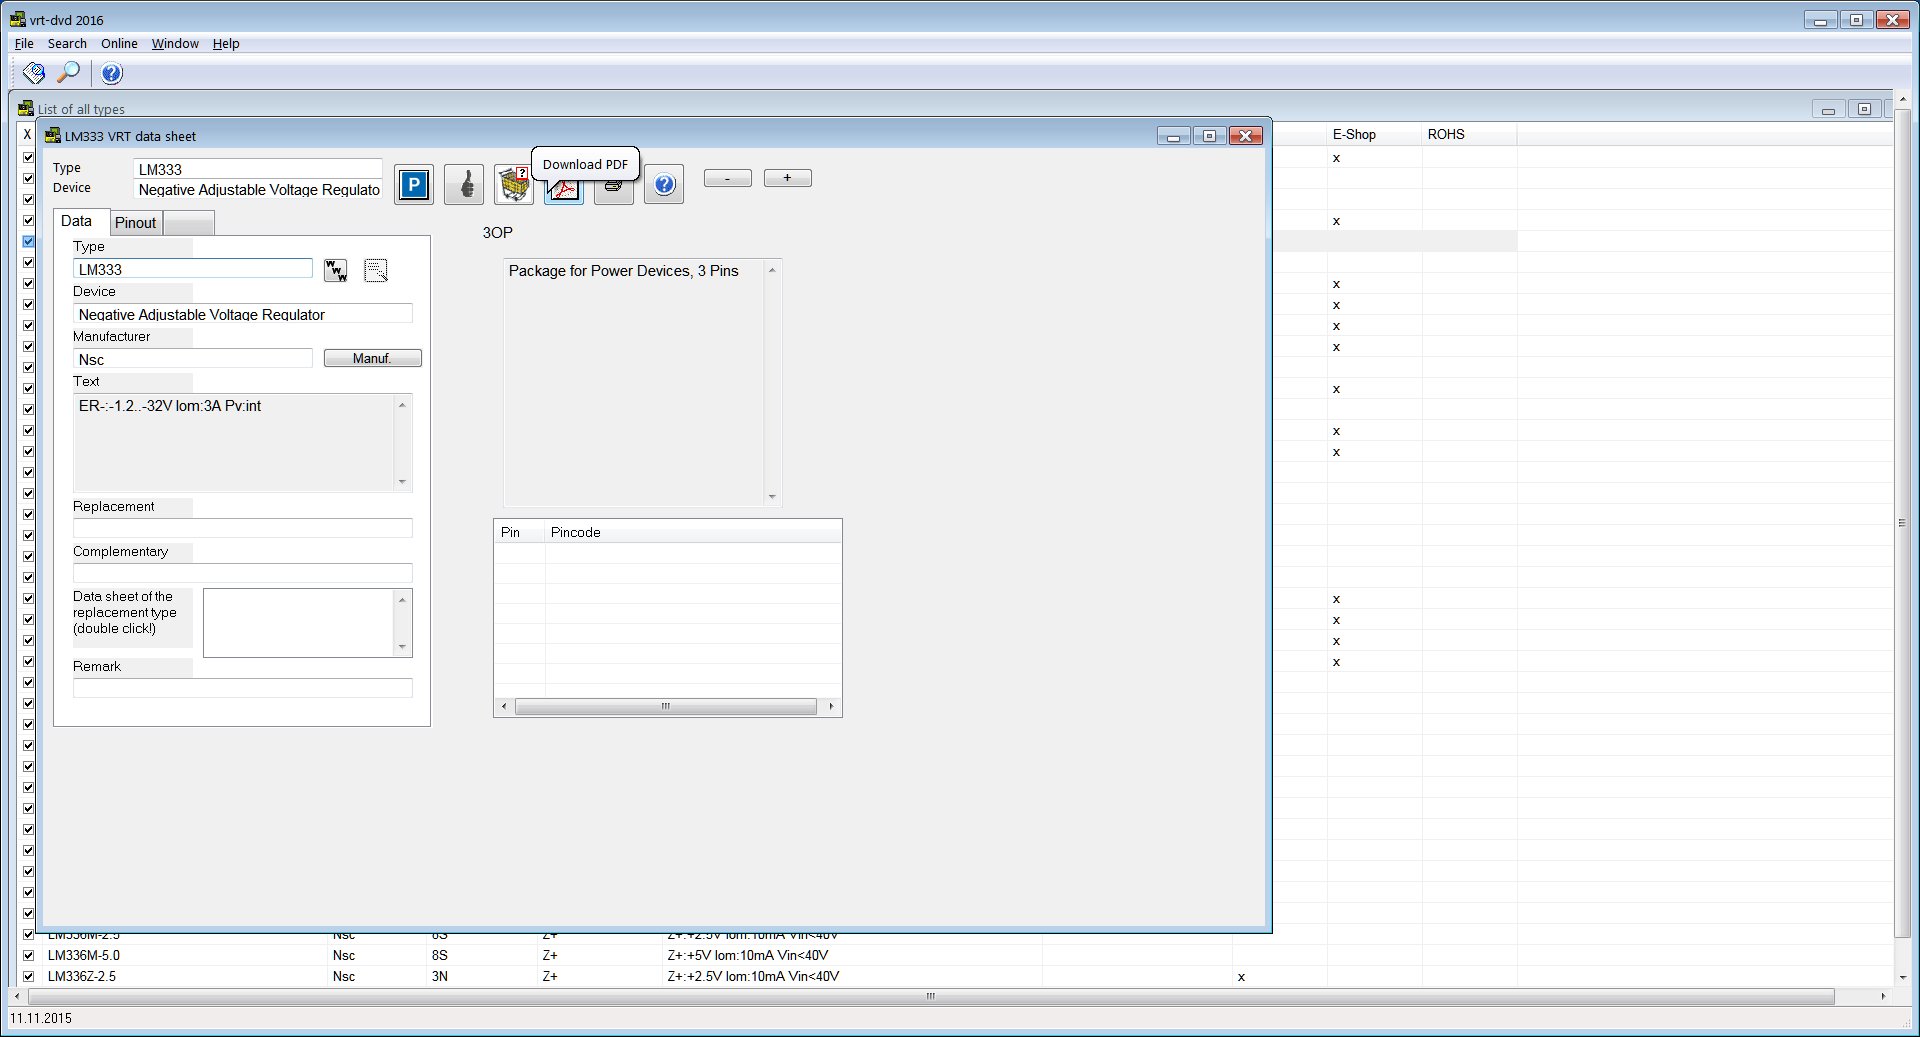Click the thumbs-up icon button

(464, 185)
